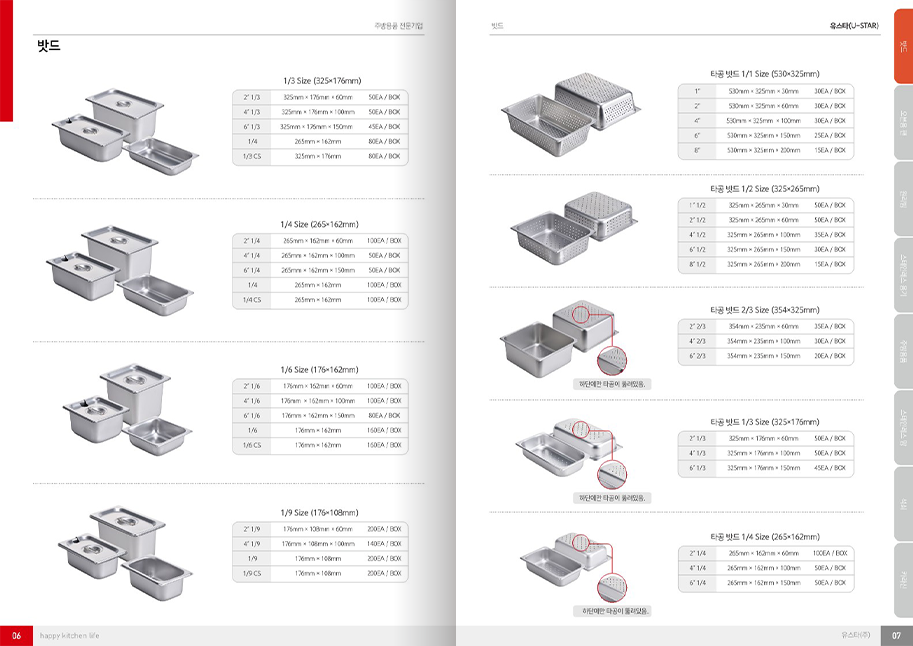
Task: Click the 1/3 Size (325×176mm) heading
Action: [x=322, y=80]
